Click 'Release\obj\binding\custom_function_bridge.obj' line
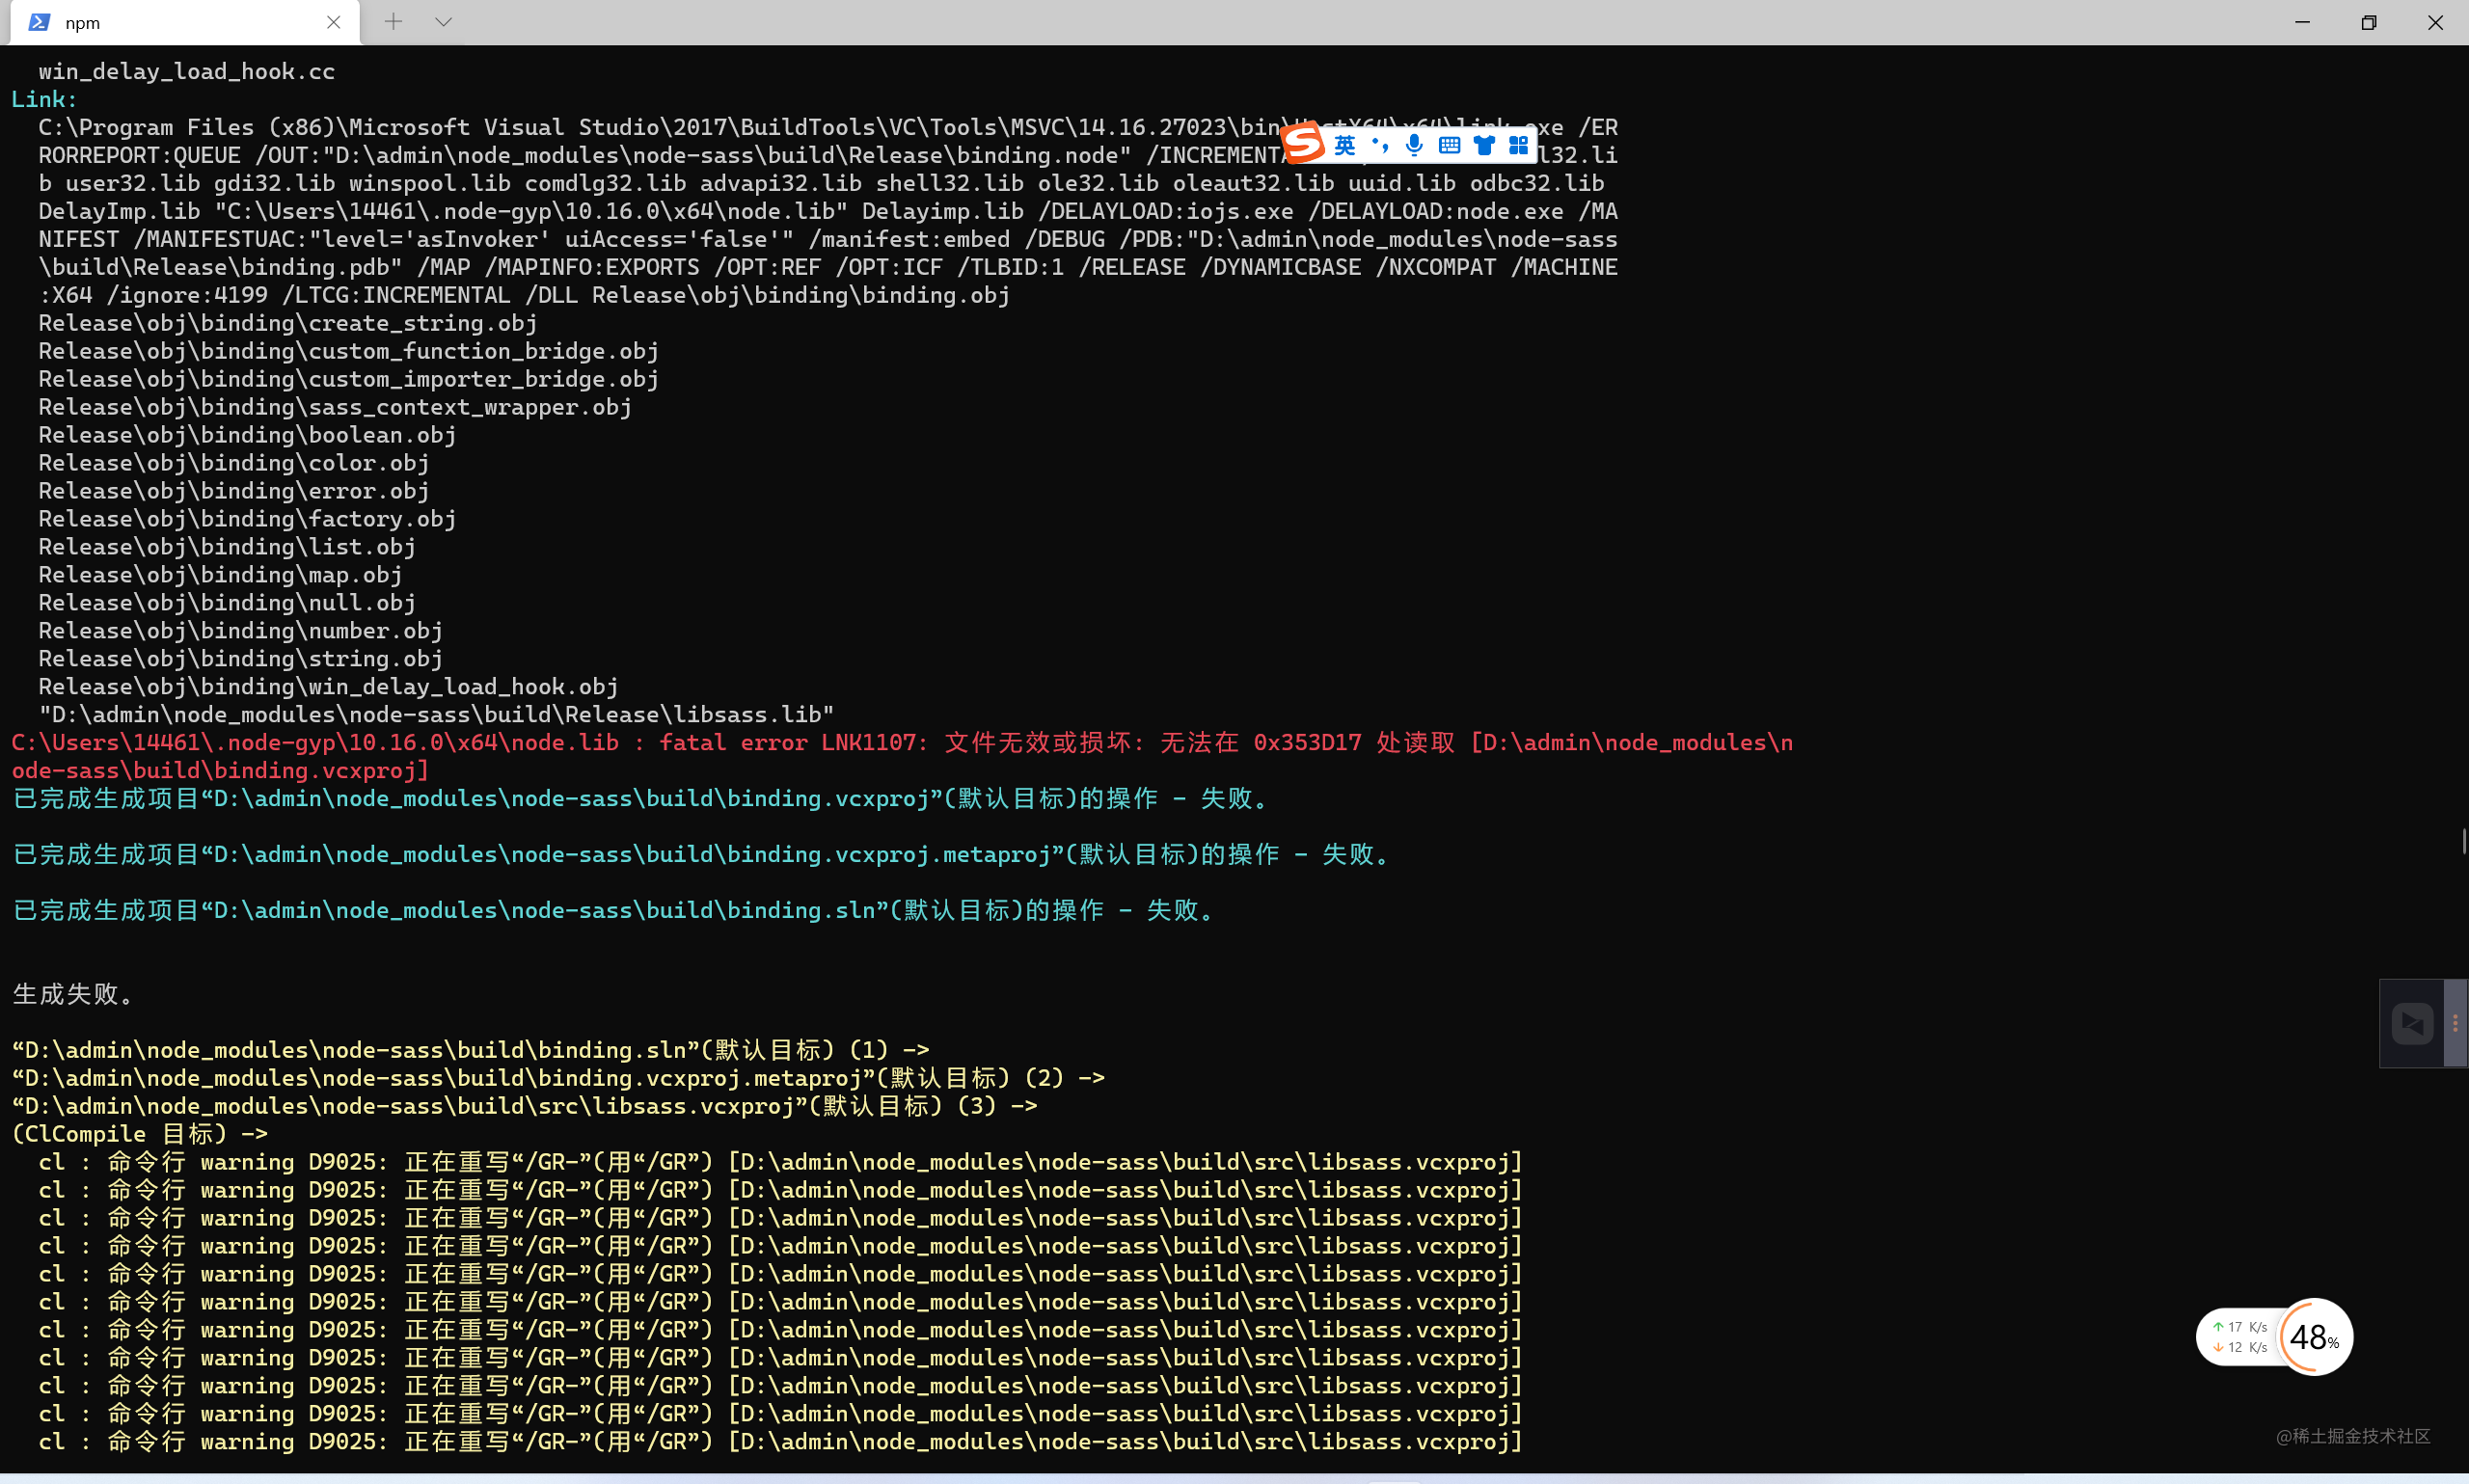Viewport: 2469px width, 1484px height. 348,351
